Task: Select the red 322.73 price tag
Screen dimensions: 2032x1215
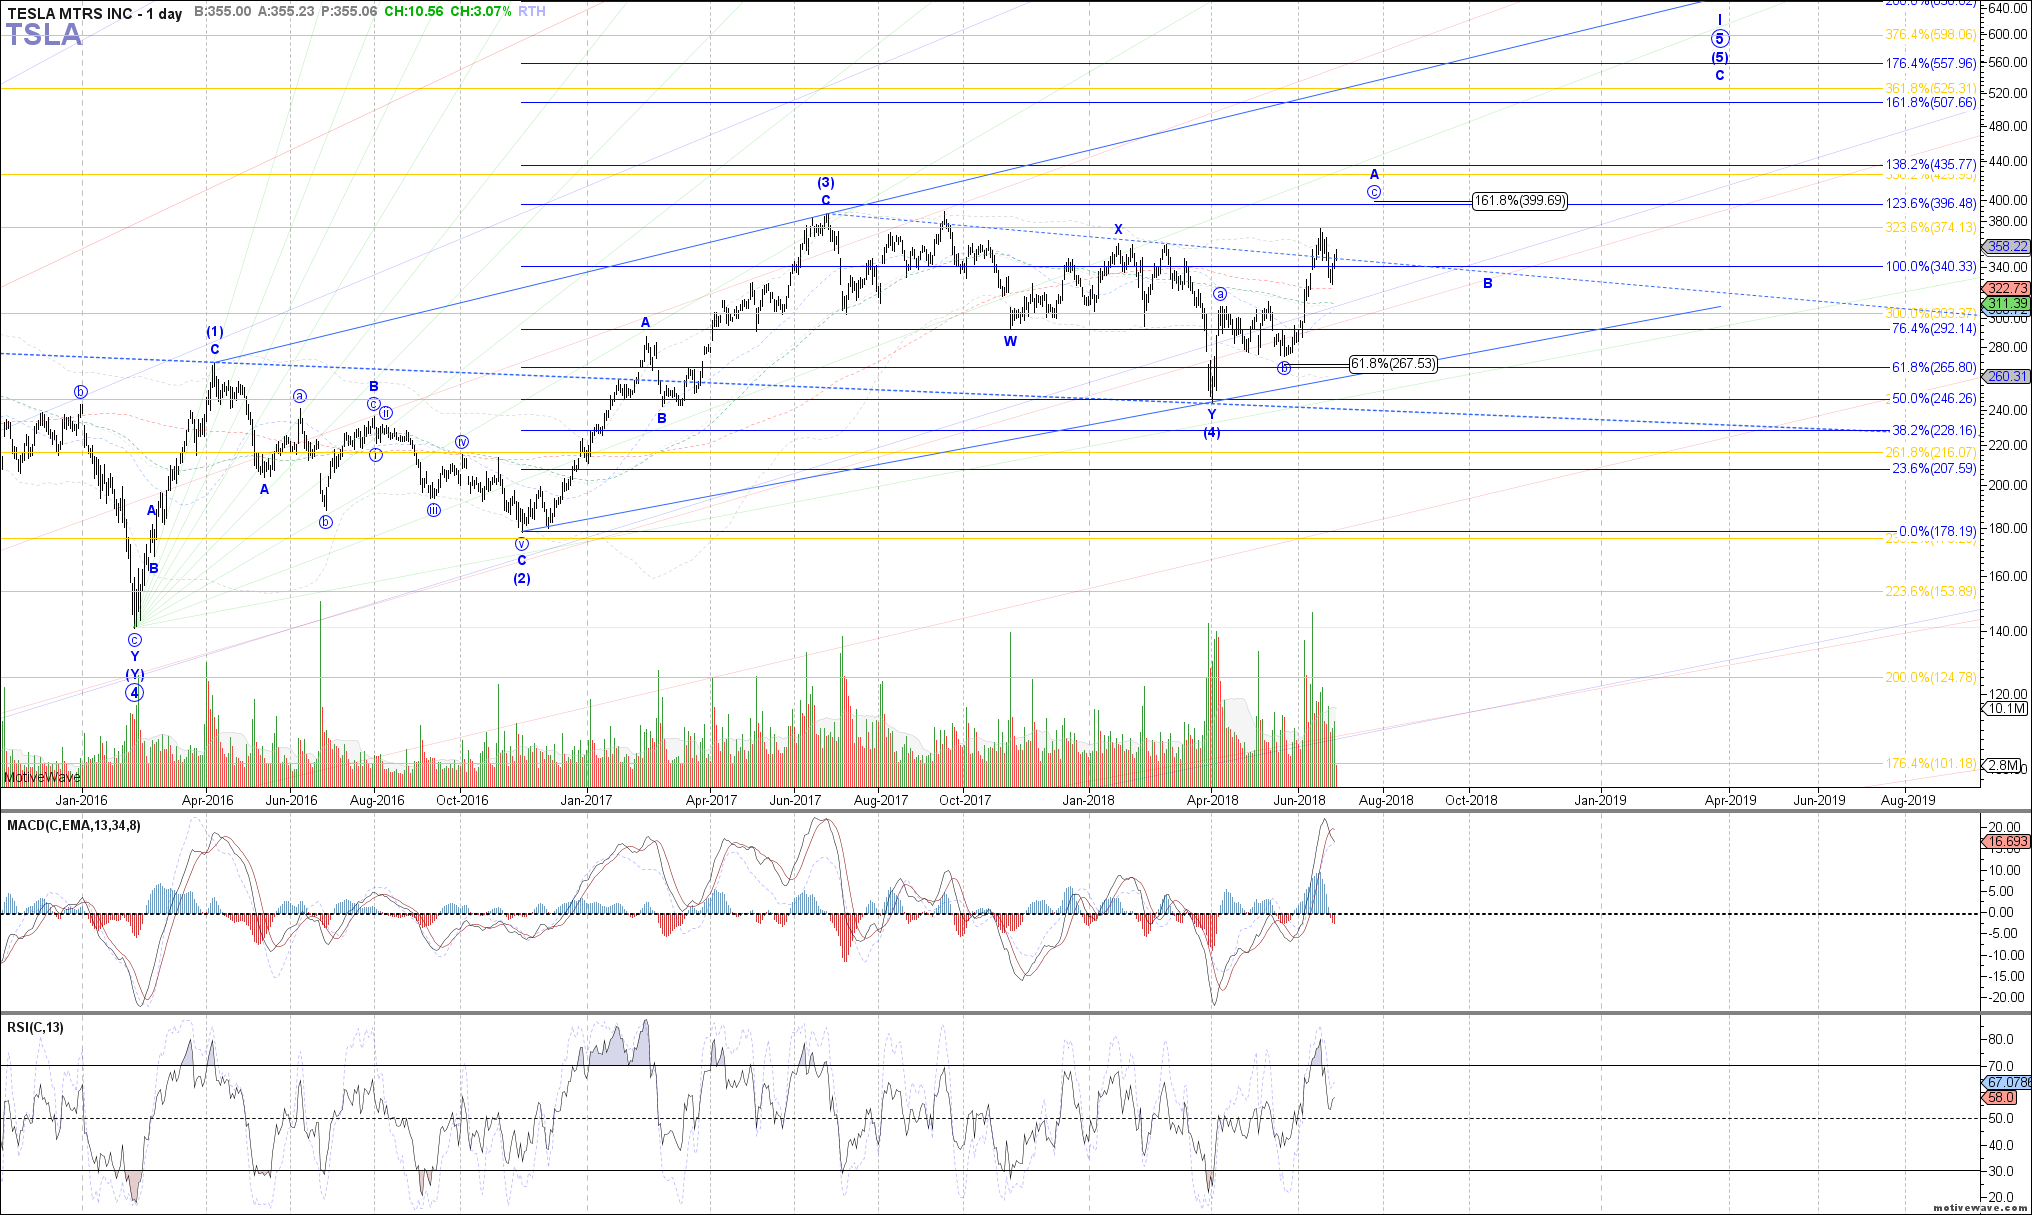Action: click(x=2006, y=288)
